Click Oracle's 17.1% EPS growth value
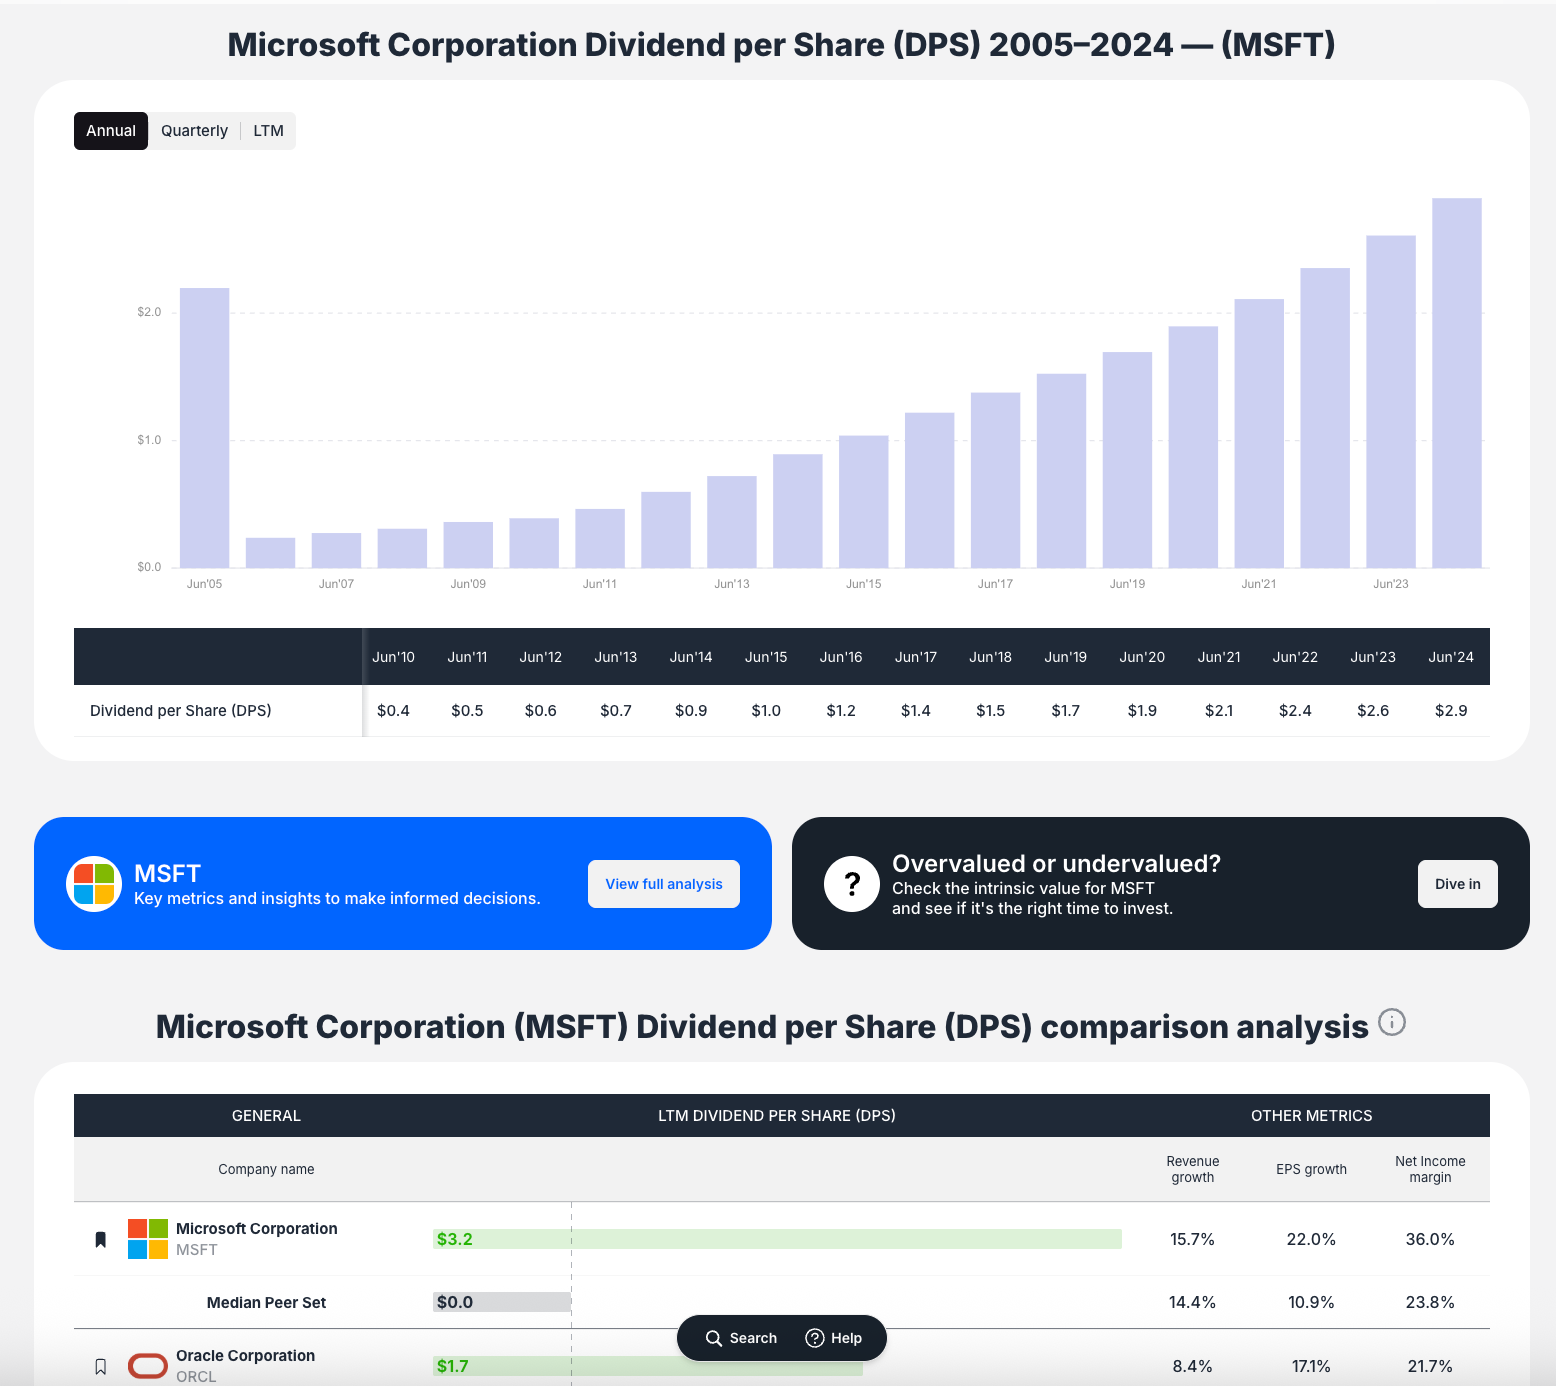Viewport: 1556px width, 1386px height. (1311, 1366)
